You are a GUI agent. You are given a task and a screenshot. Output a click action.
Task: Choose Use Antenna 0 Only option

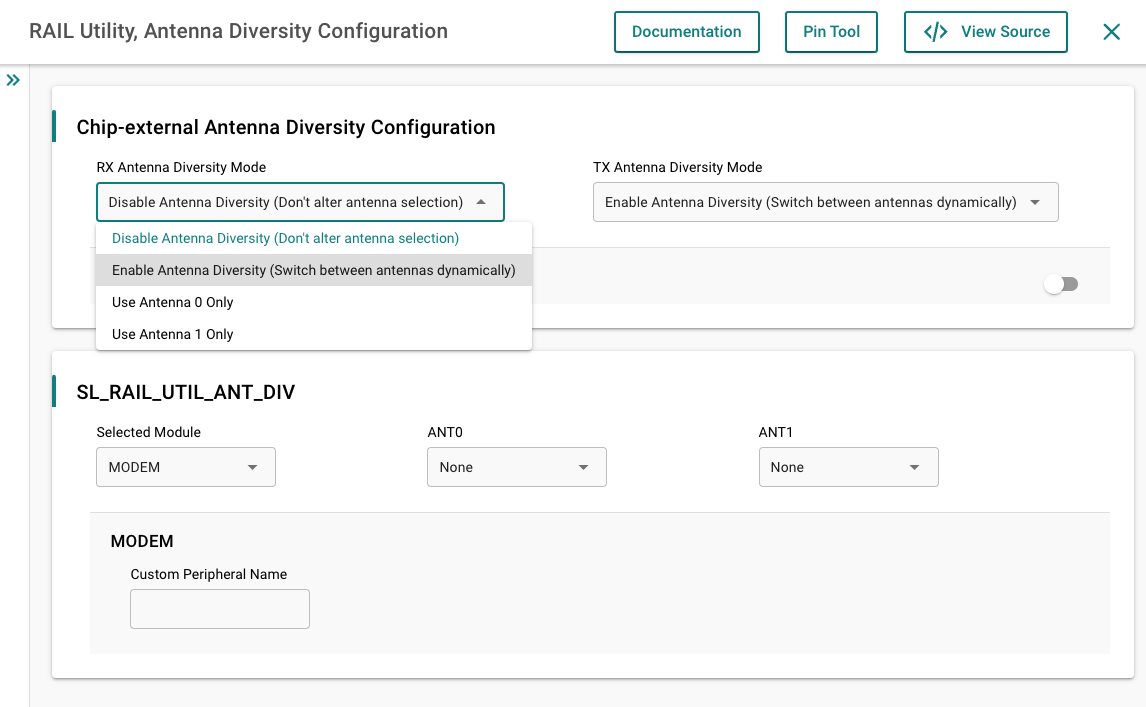point(173,302)
